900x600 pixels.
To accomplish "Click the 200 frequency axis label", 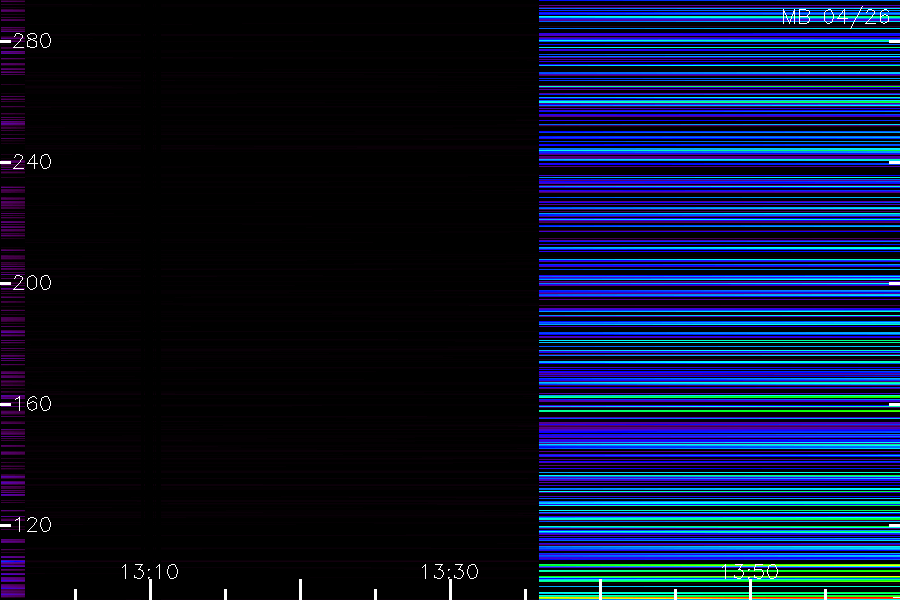I will [x=32, y=283].
